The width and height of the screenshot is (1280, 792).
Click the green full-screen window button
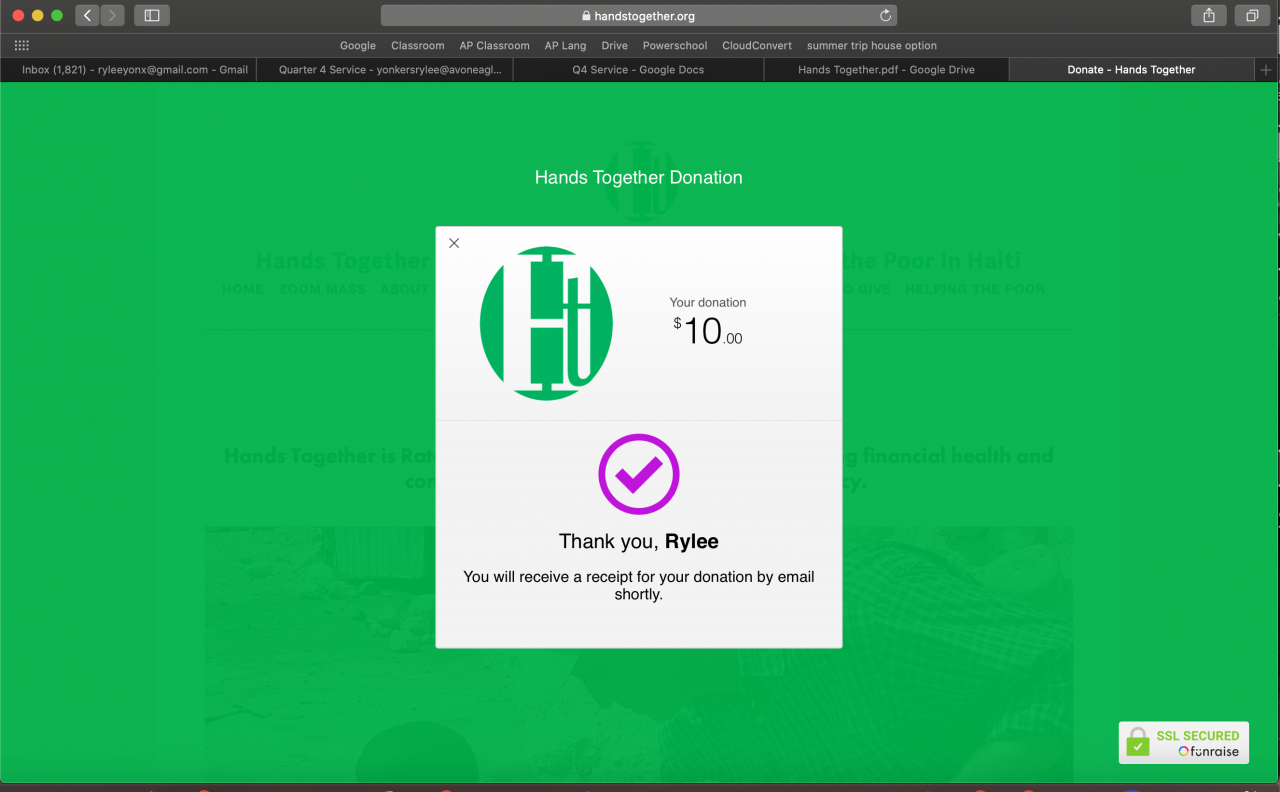57,16
